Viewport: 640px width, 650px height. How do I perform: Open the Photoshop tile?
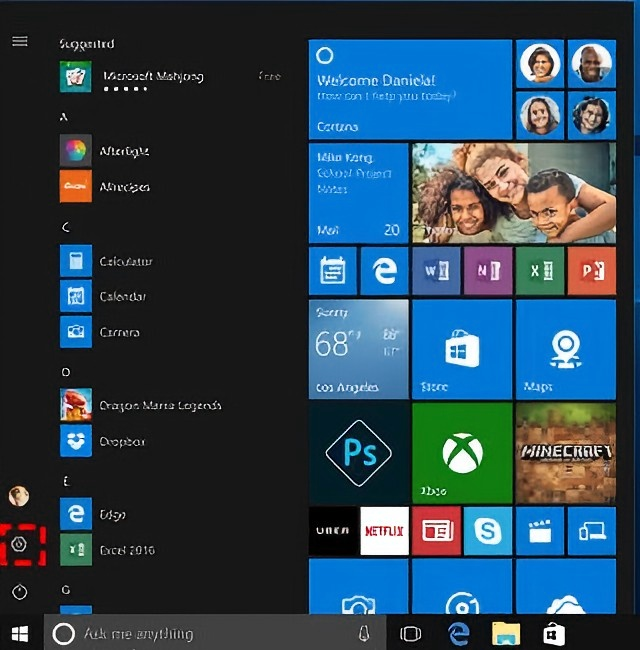[358, 452]
